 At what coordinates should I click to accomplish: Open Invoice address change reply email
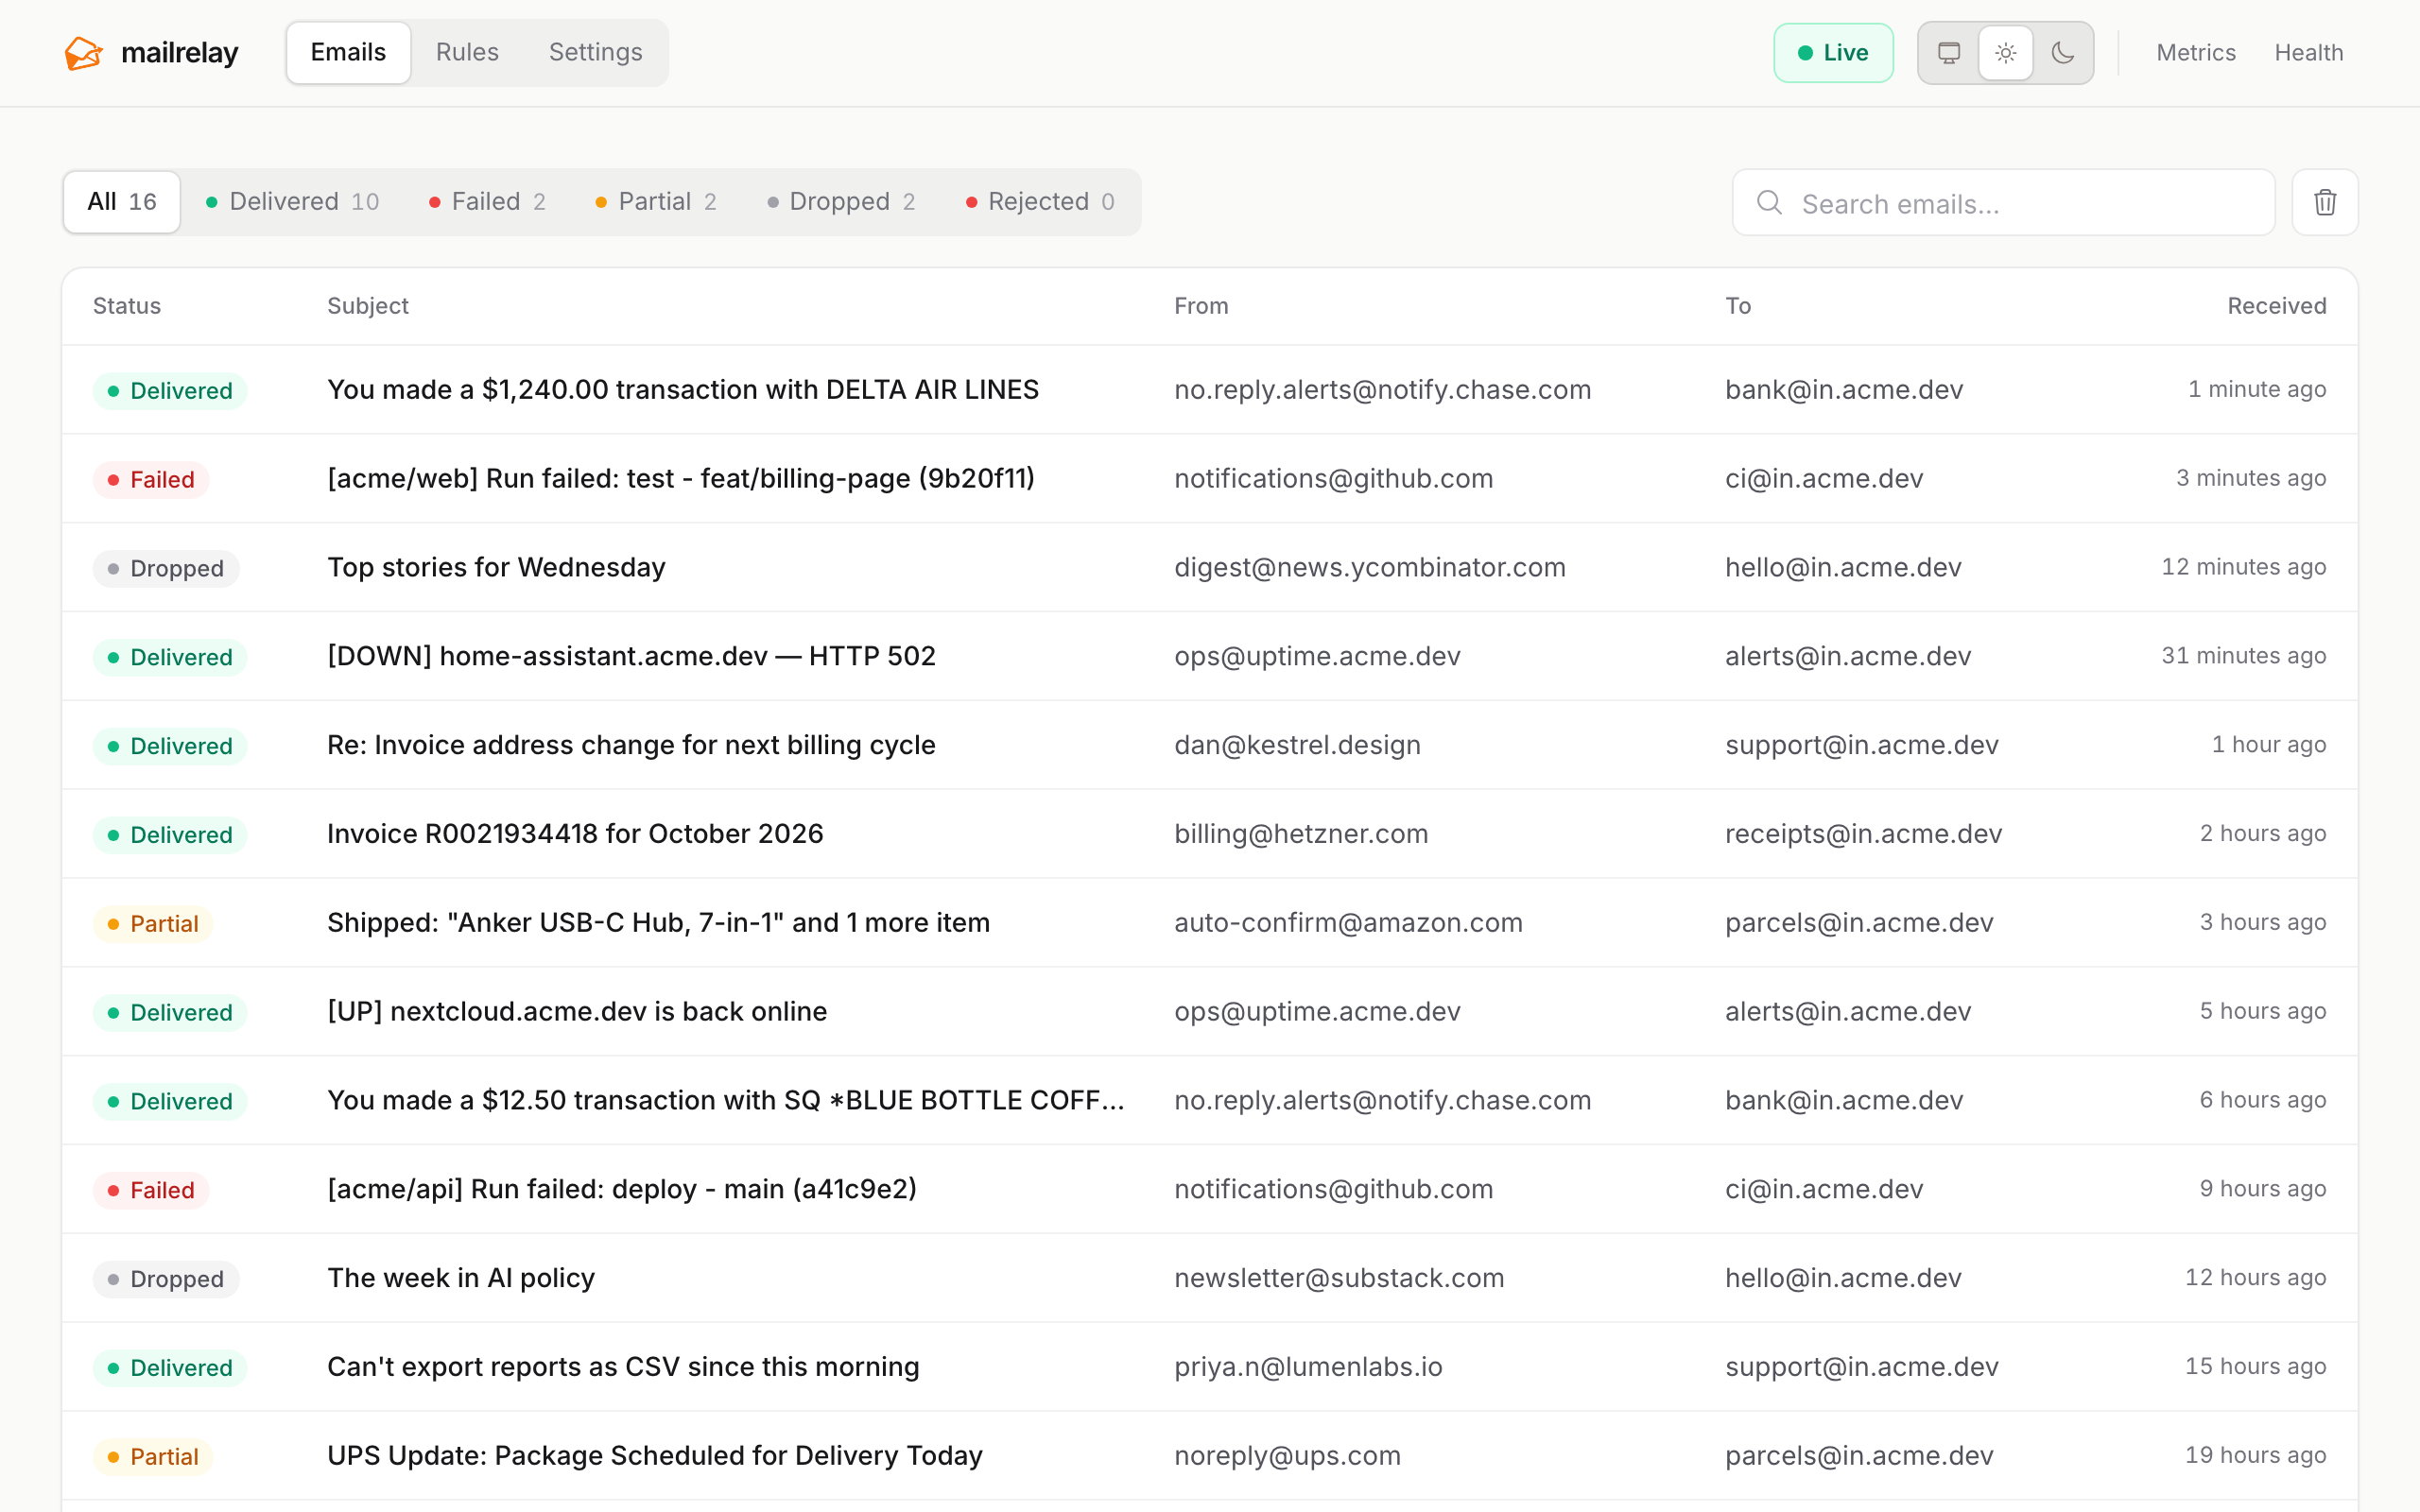[1209, 745]
